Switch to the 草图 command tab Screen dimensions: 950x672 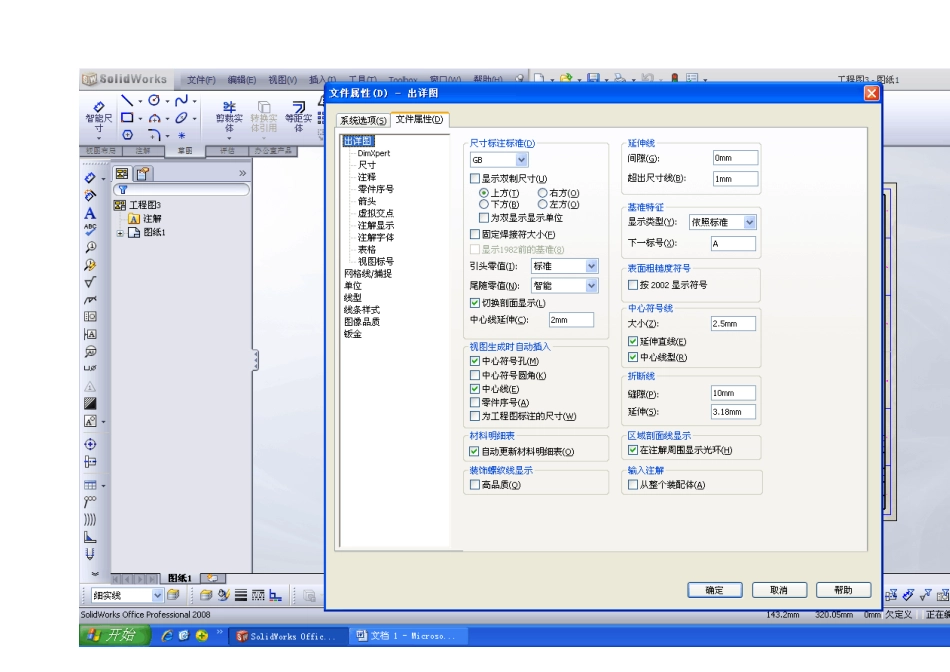pos(185,150)
